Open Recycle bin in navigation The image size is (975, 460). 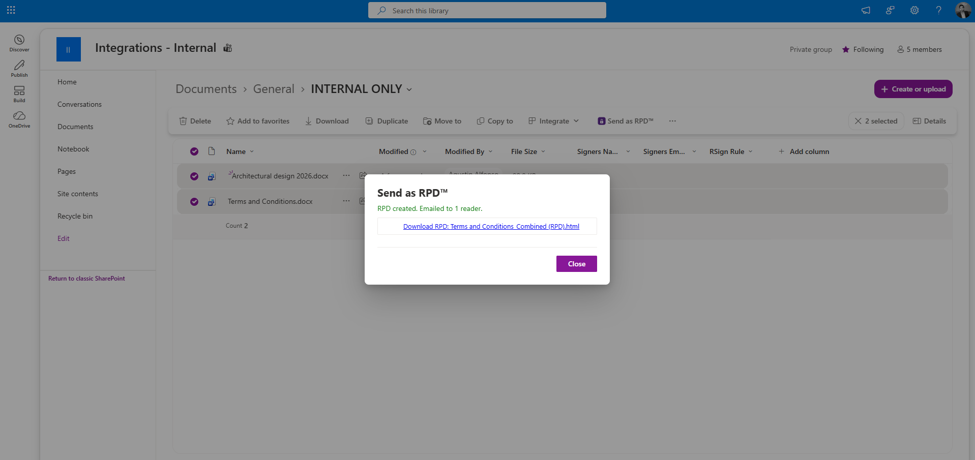(x=75, y=216)
